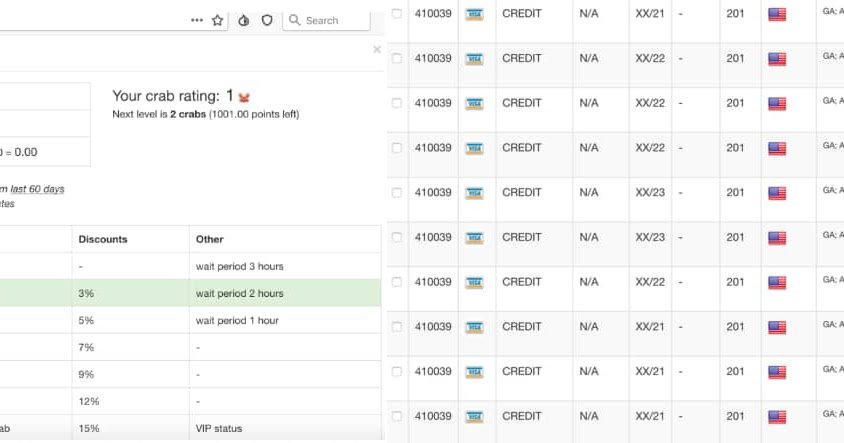Open the browser page actions (three dots) menu
This screenshot has width=844, height=443.
[197, 20]
